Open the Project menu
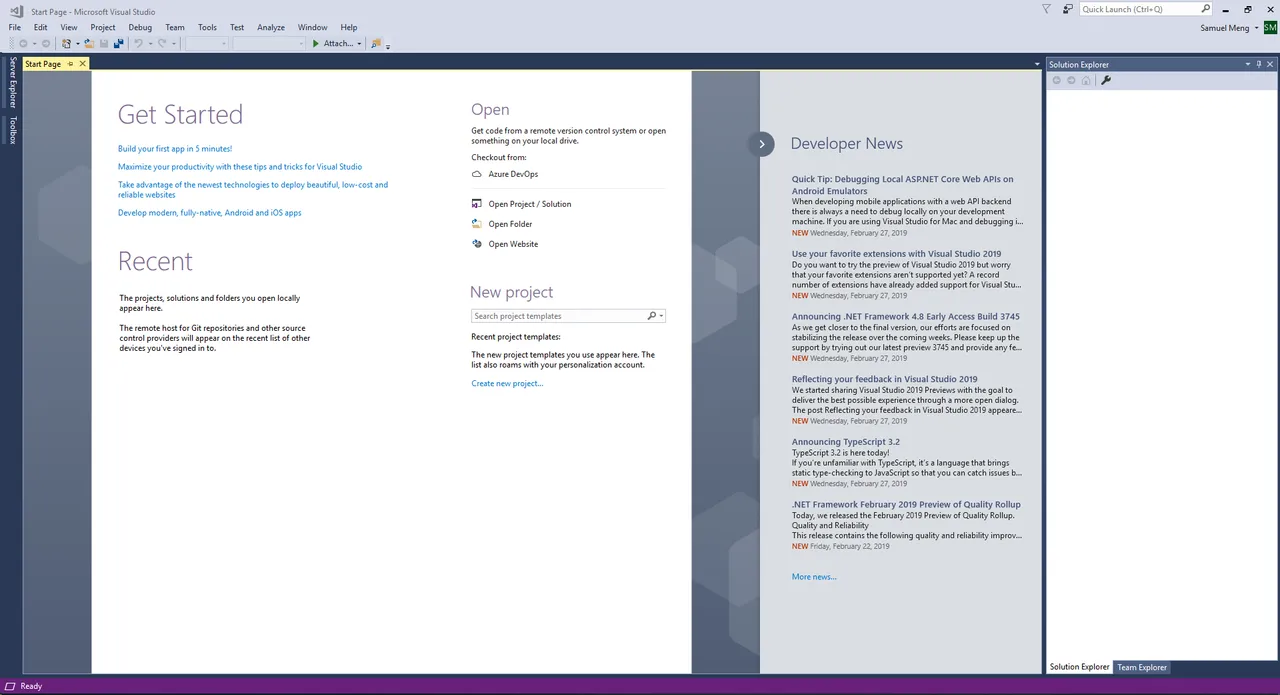Screen dimensions: 1280x695 (x=103, y=28)
